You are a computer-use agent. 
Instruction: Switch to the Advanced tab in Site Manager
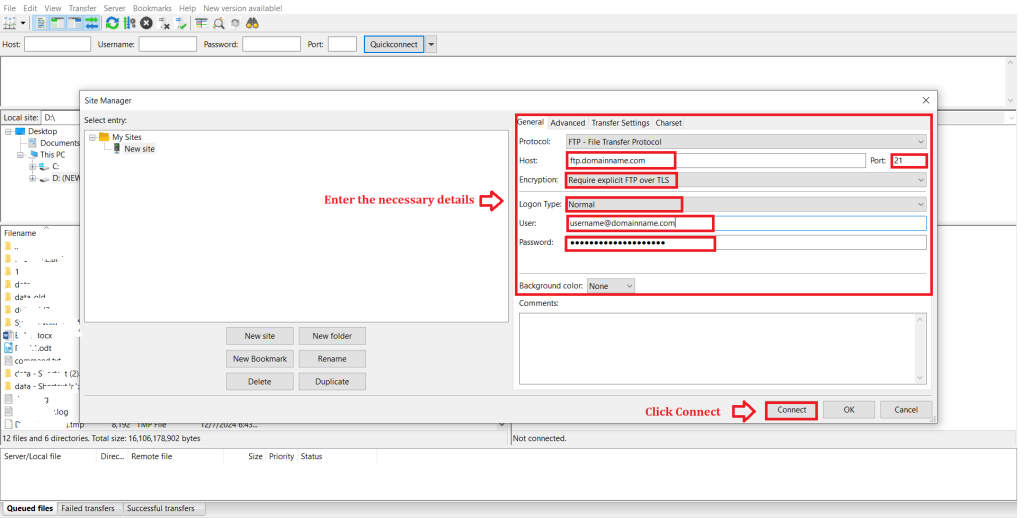click(x=568, y=123)
